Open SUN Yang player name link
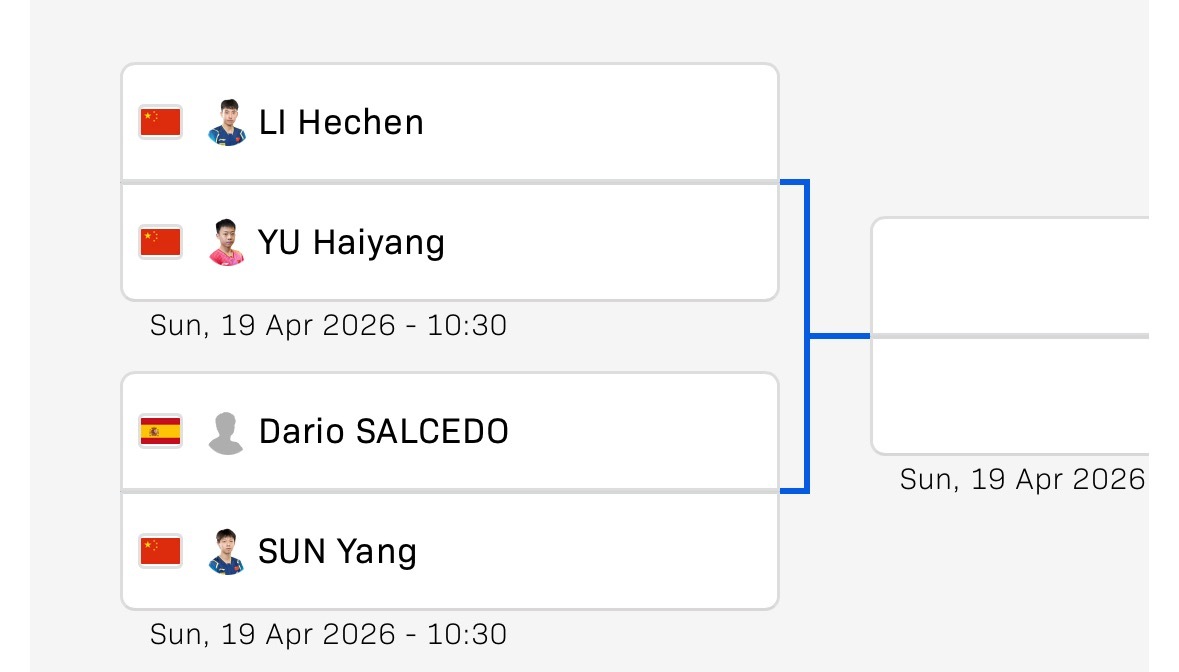Image resolution: width=1179 pixels, height=672 pixels. (x=337, y=551)
